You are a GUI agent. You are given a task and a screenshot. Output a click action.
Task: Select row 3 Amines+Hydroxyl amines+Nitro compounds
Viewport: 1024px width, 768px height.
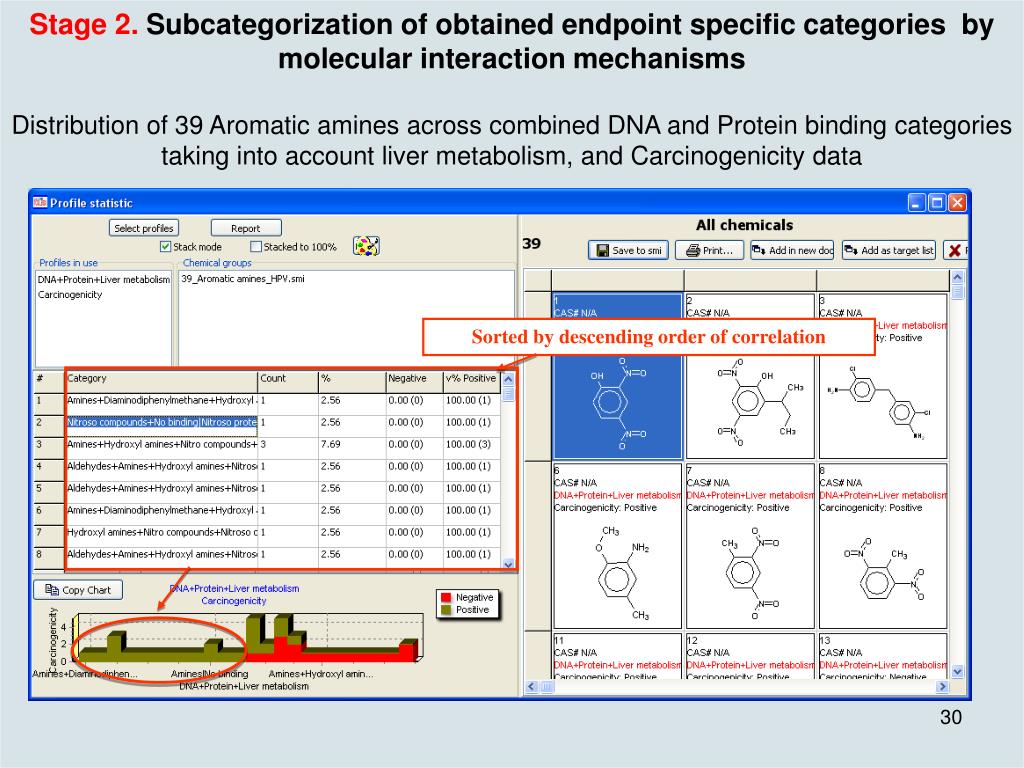point(161,444)
